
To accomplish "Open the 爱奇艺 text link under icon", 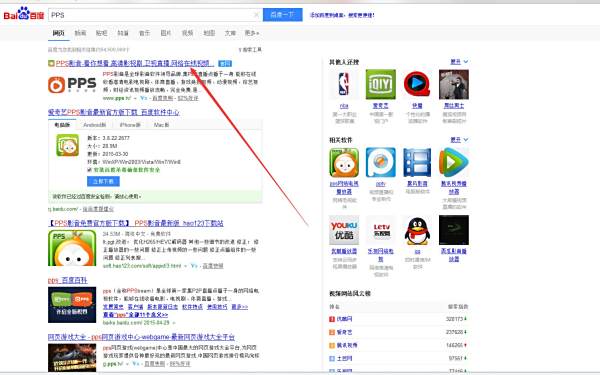I will click(x=381, y=106).
